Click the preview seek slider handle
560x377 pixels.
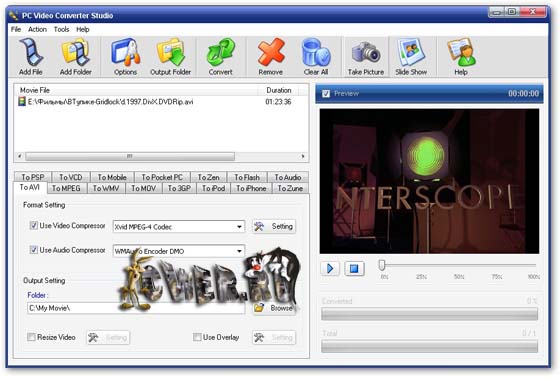tap(382, 265)
